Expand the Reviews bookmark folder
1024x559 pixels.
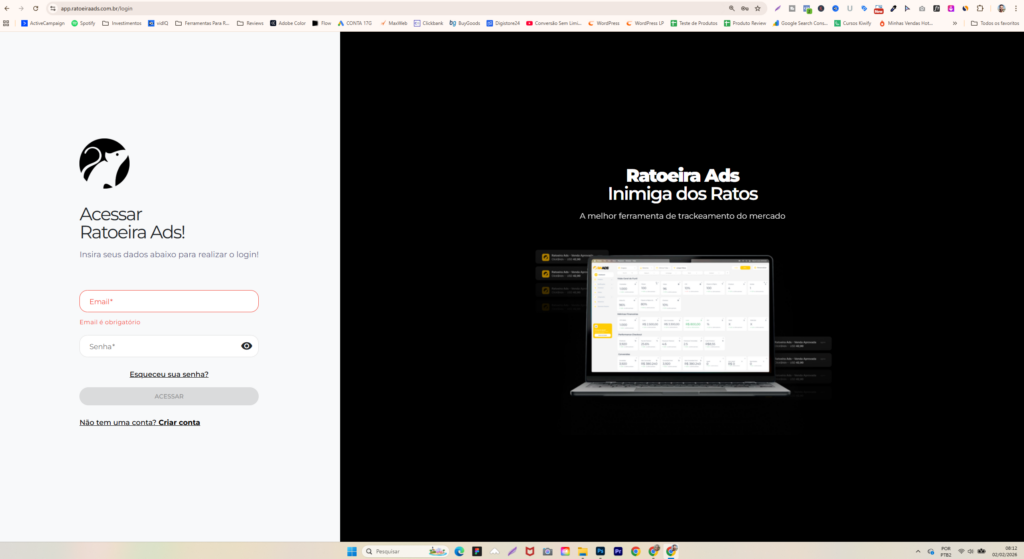250,23
